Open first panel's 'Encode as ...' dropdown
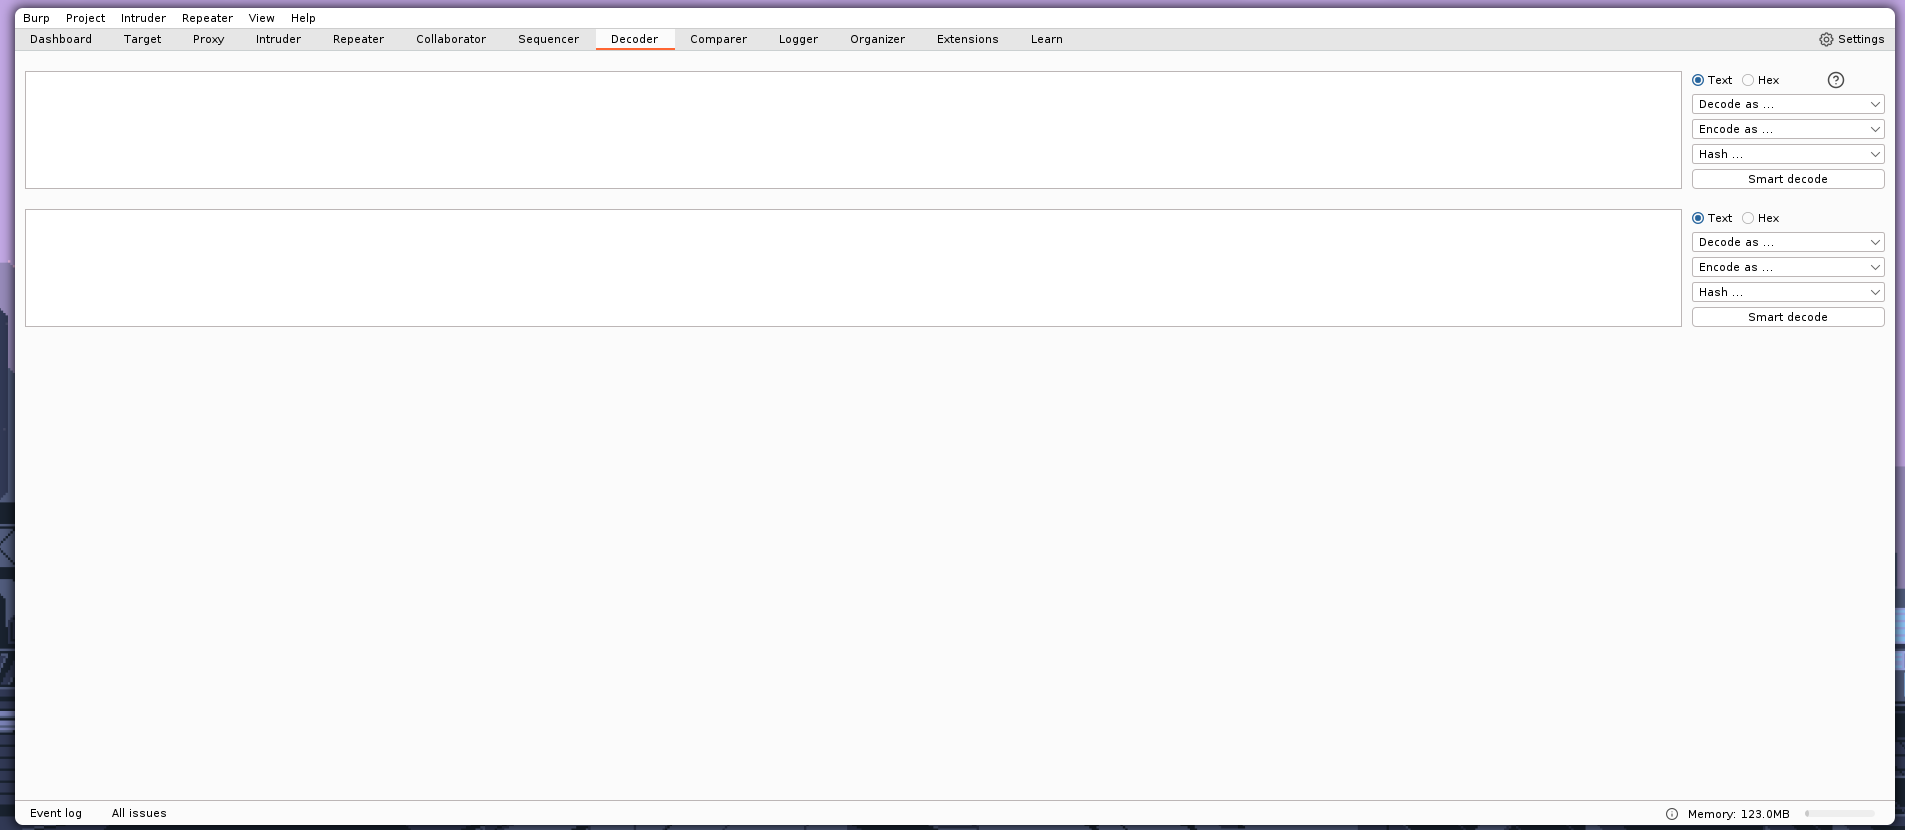1905x830 pixels. (x=1788, y=129)
